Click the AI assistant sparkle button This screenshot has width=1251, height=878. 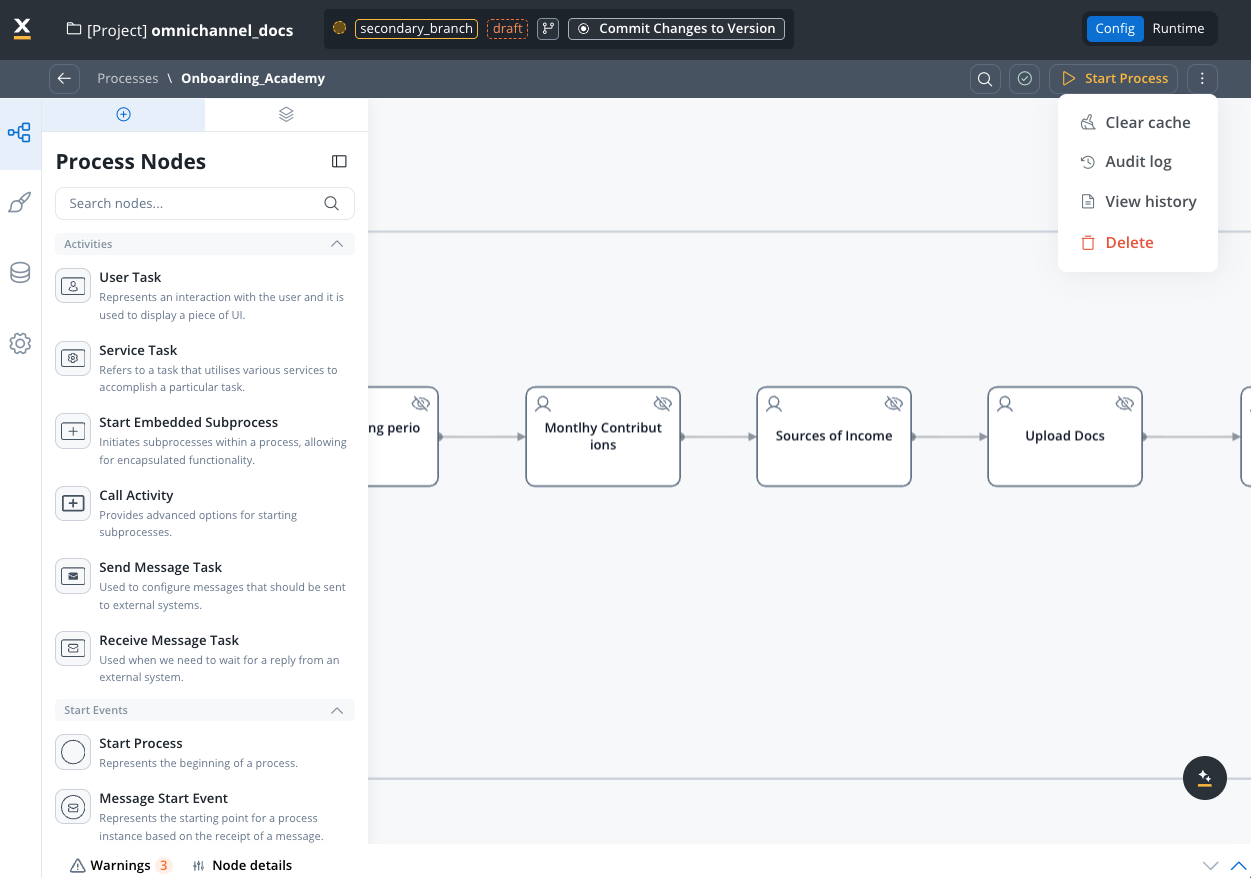pyautogui.click(x=1204, y=777)
